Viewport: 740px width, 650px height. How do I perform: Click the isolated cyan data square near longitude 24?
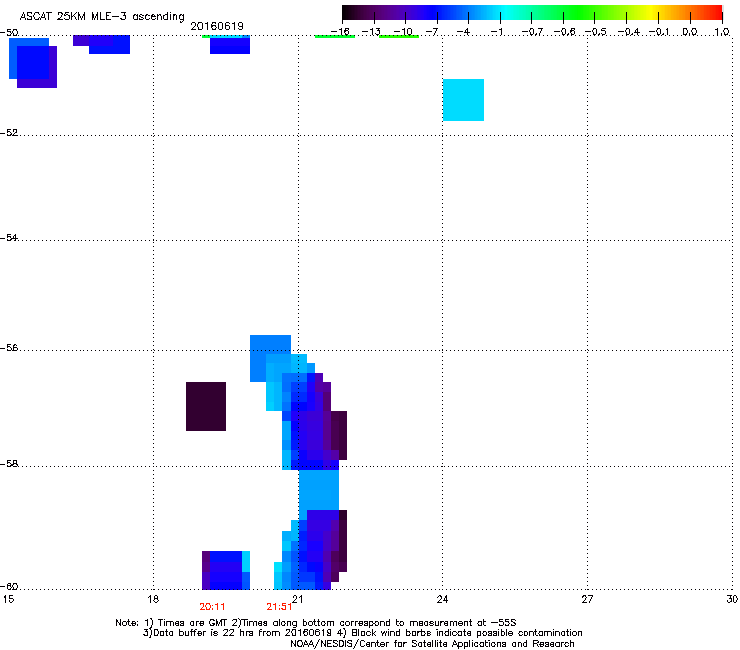coord(463,100)
